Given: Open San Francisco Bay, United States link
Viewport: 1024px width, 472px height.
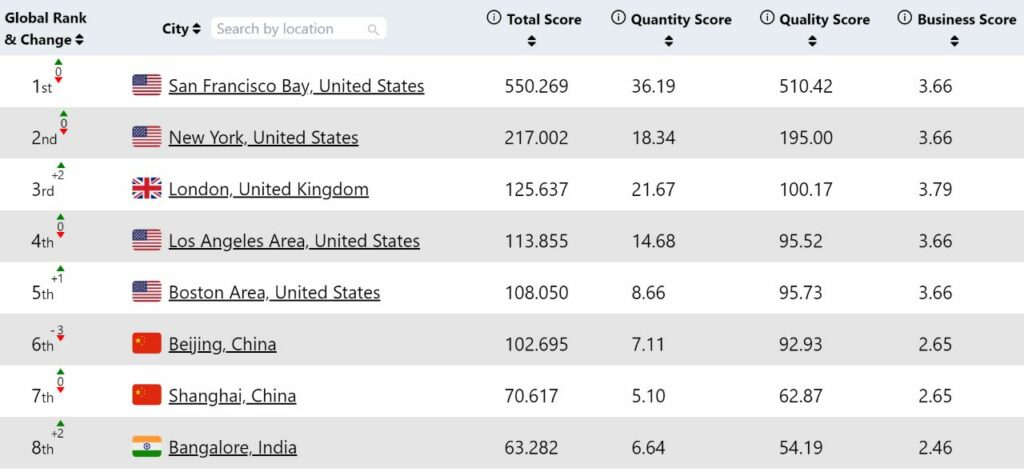Looking at the screenshot, I should tap(296, 86).
